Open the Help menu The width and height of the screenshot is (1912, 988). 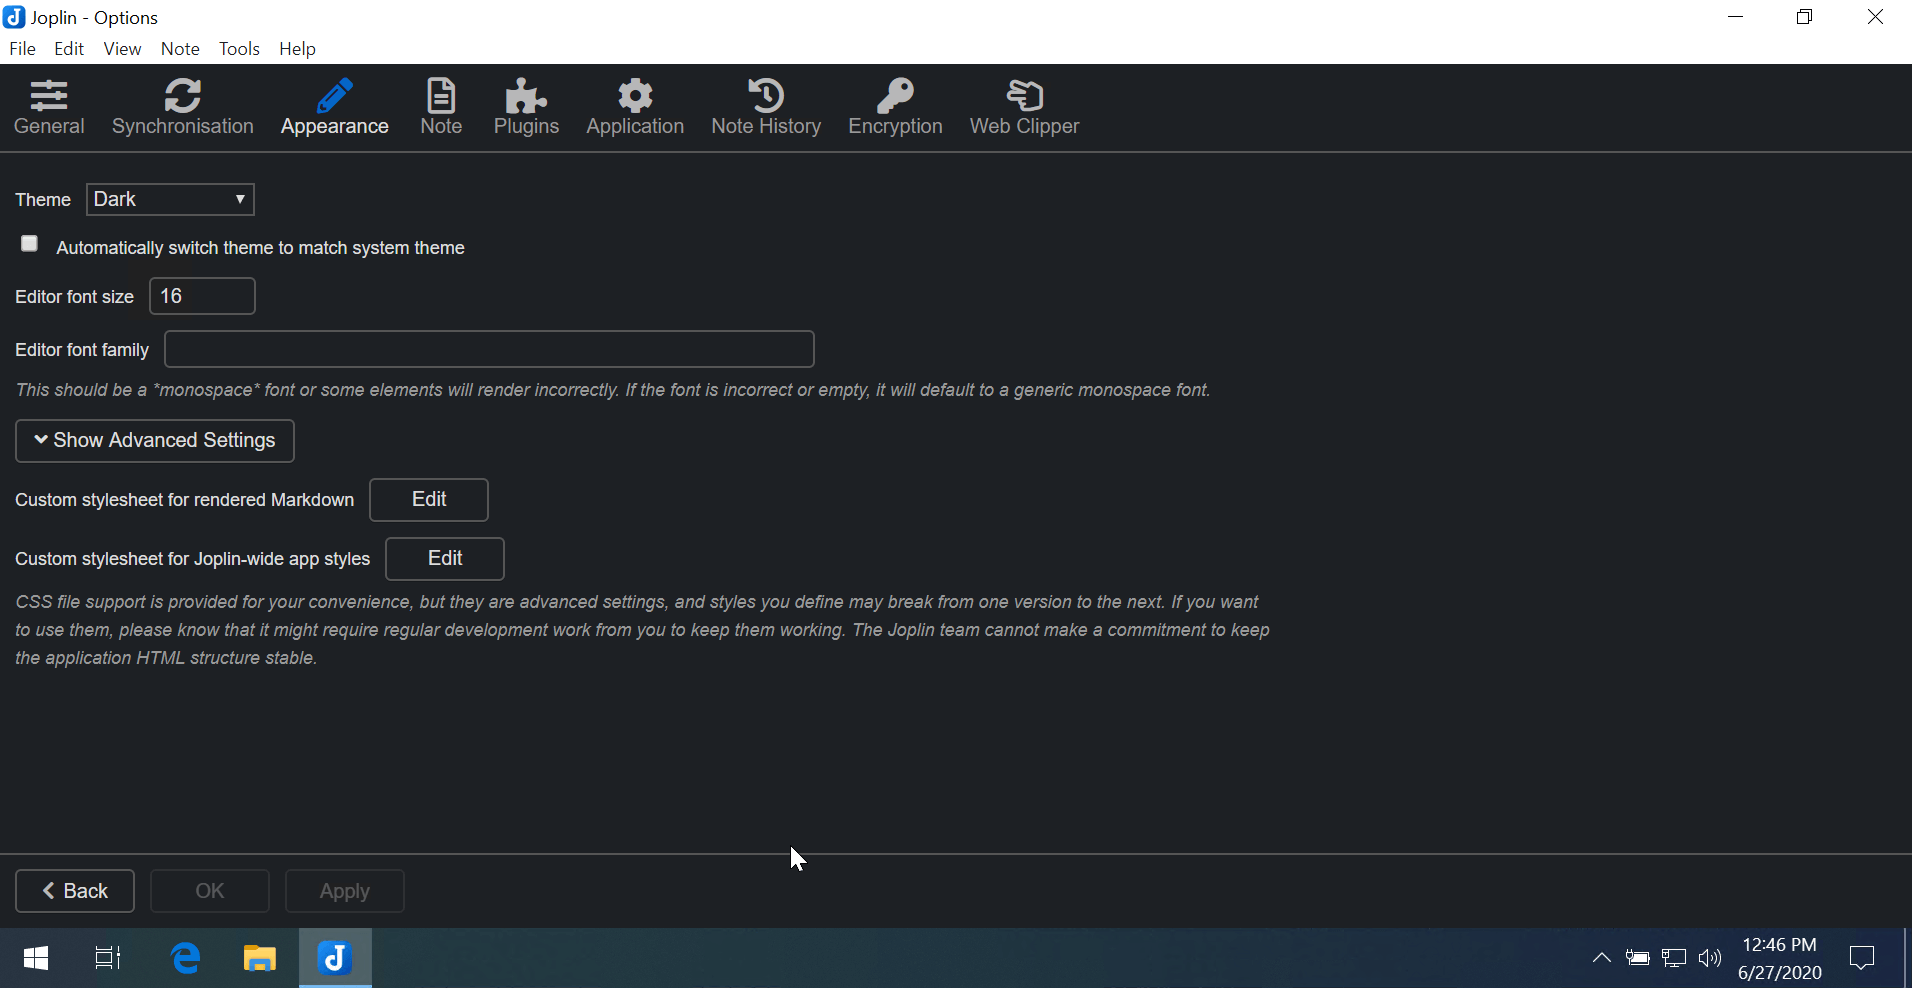[296, 48]
